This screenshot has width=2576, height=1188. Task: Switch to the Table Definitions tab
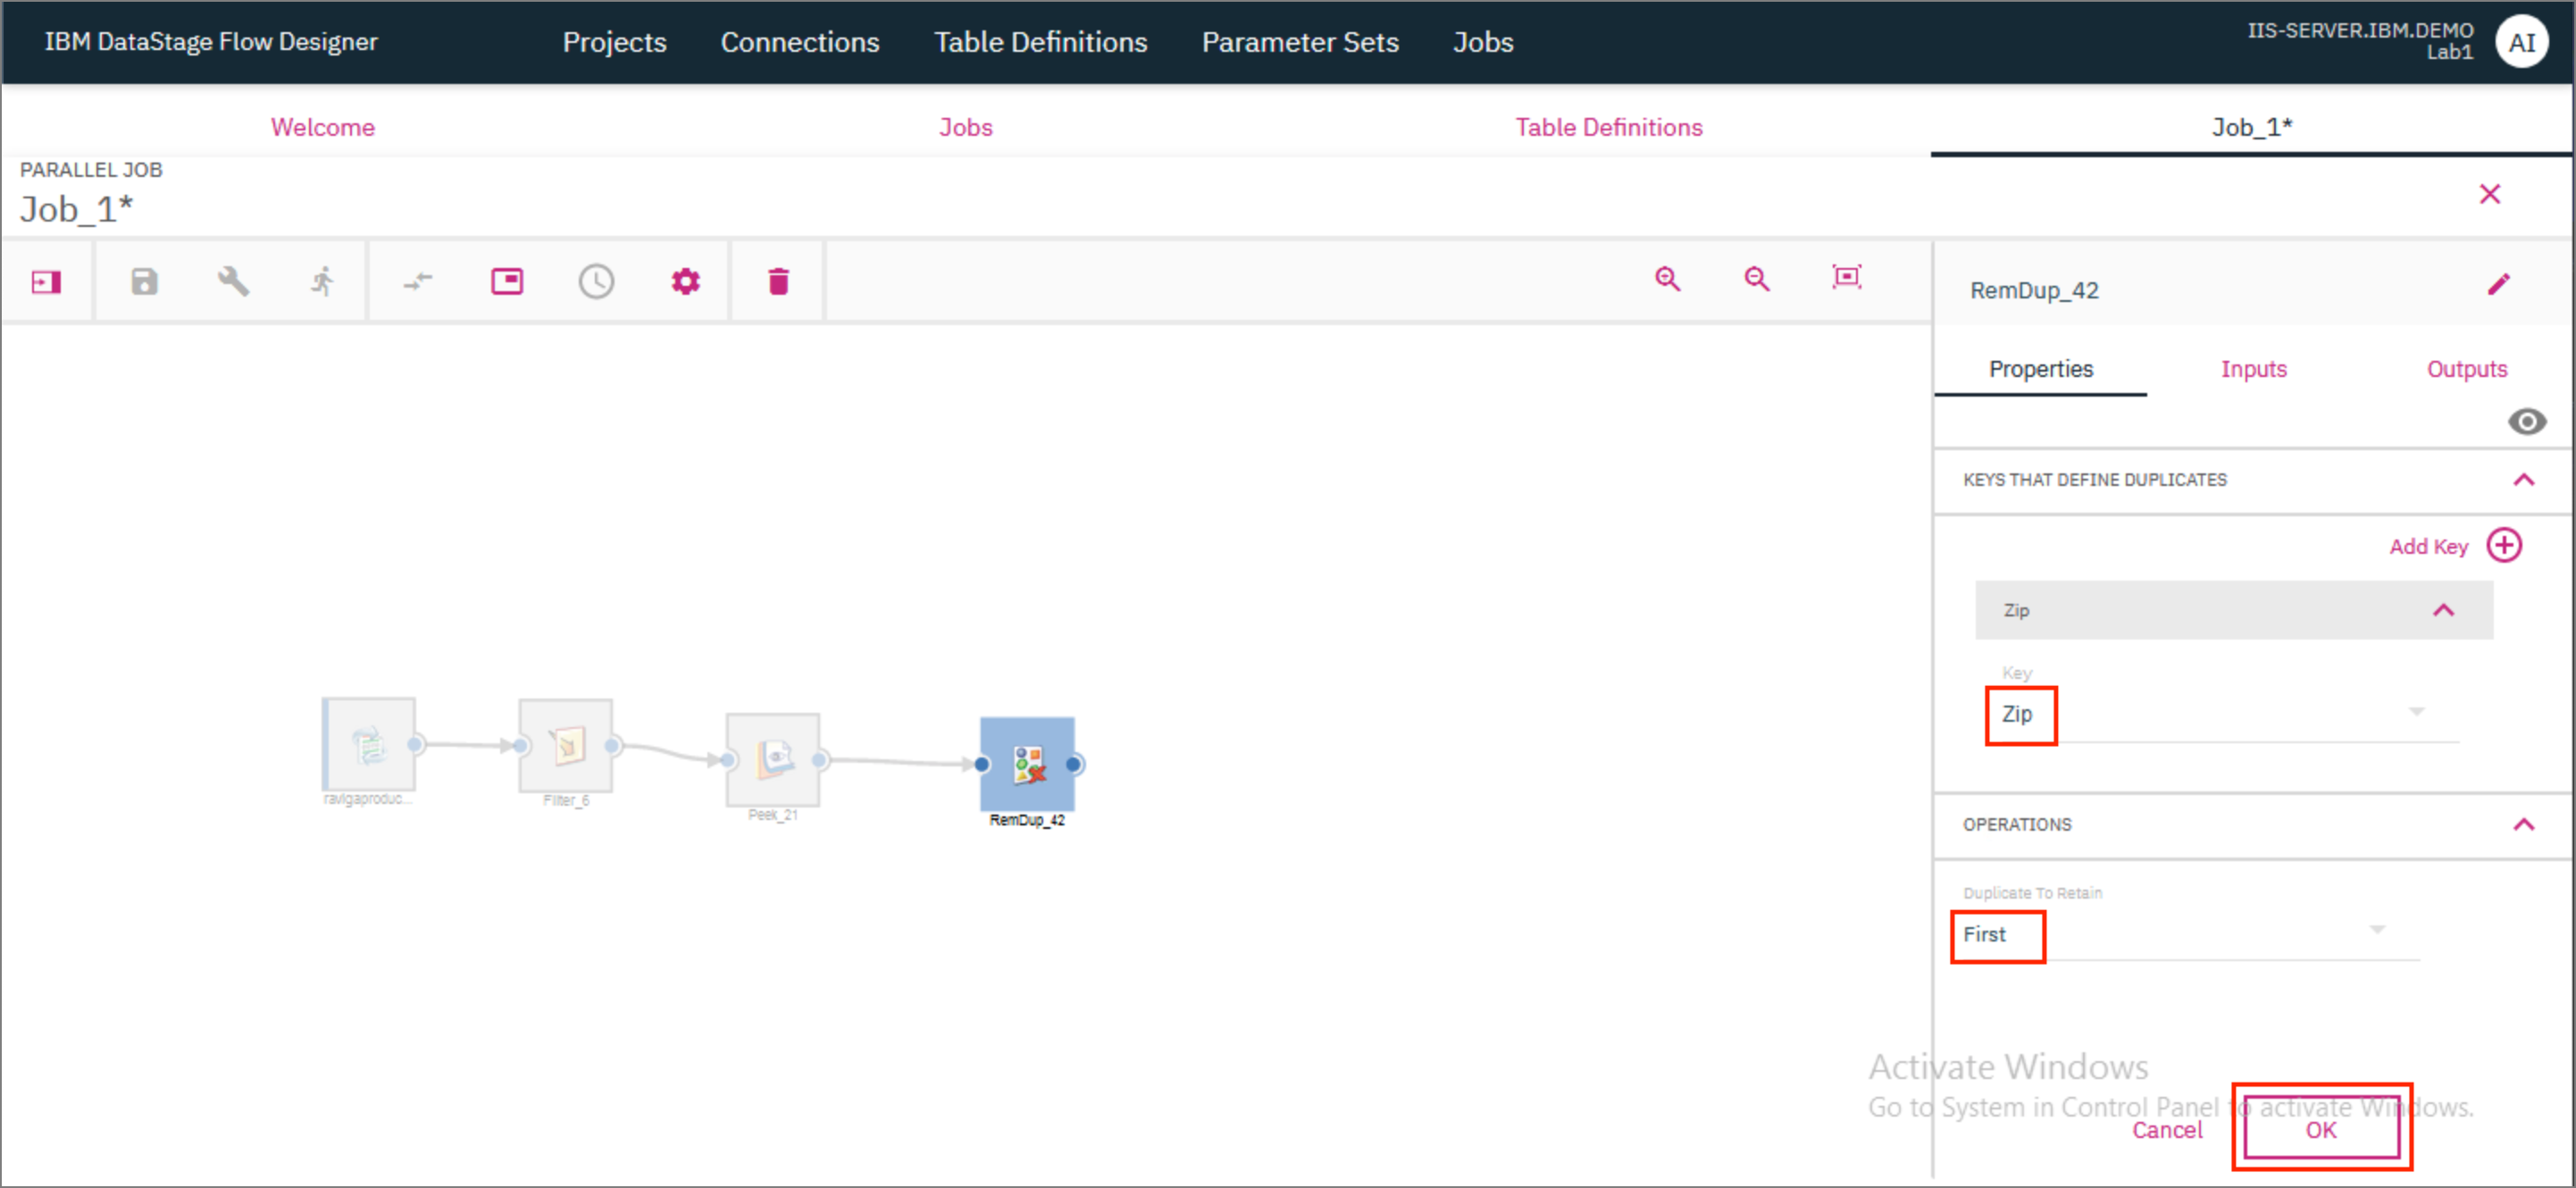(1608, 127)
